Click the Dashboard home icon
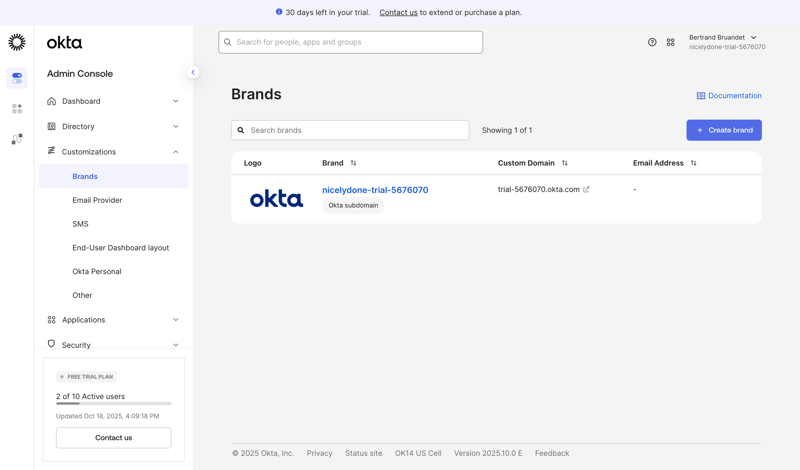Viewport: 800px width, 470px height. (x=52, y=101)
